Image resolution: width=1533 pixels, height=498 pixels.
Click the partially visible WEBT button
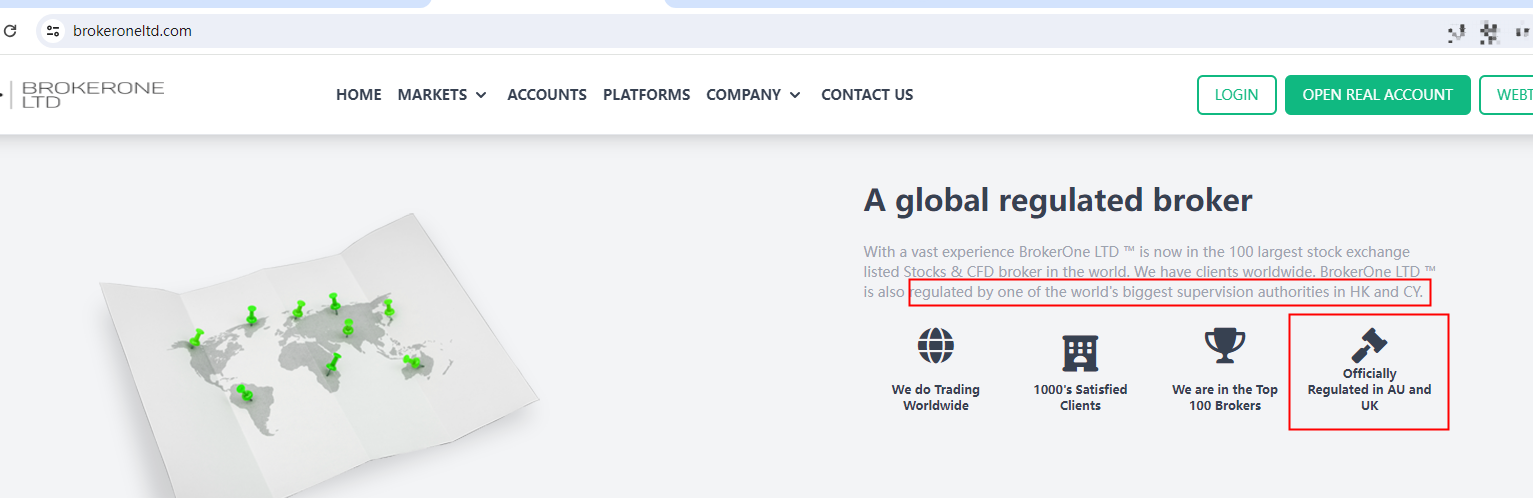pos(1506,95)
